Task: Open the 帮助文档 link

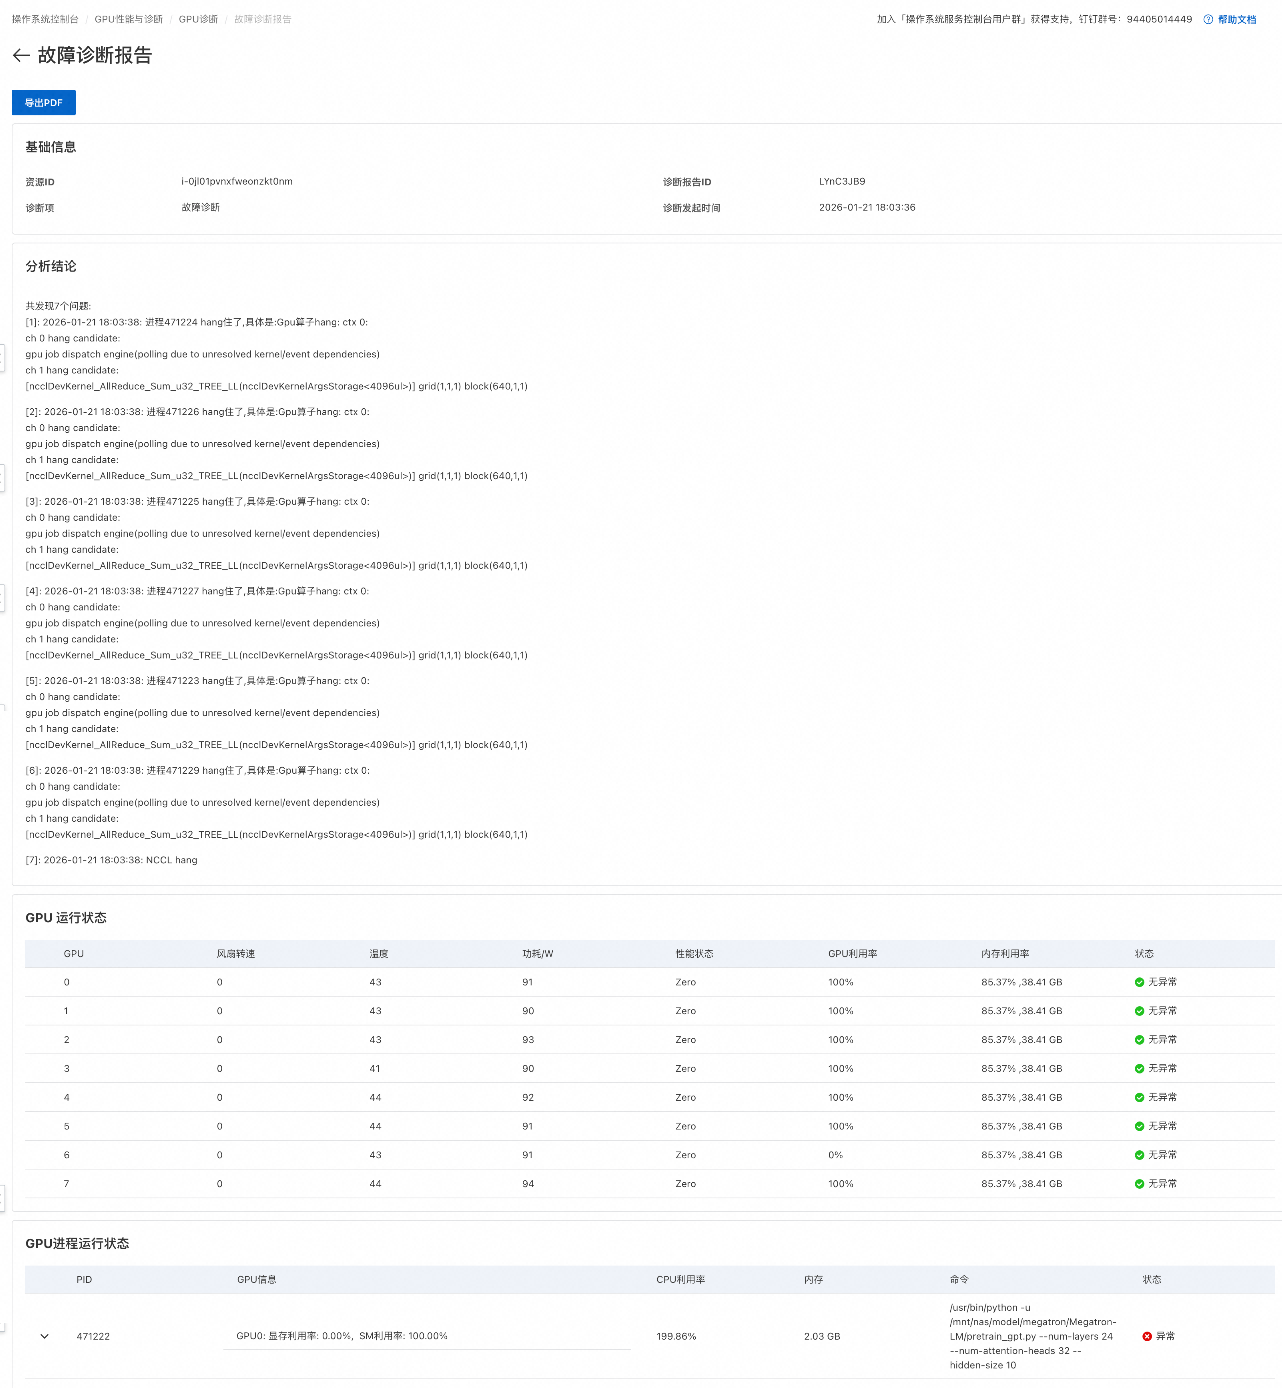Action: click(1237, 19)
